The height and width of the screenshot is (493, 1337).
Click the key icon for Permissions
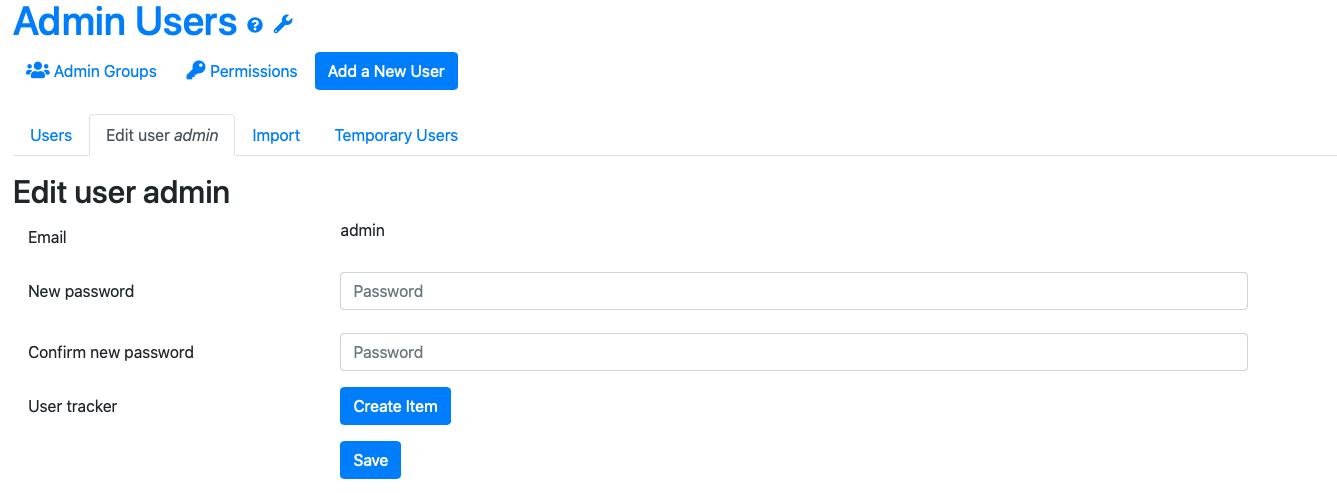195,71
